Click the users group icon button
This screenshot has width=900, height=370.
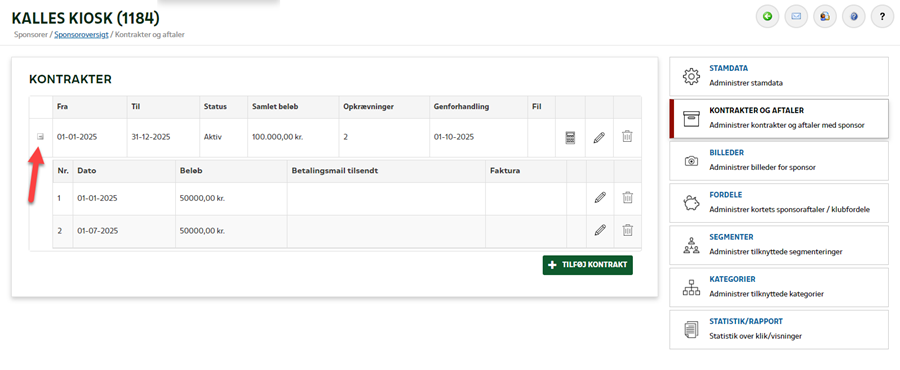coord(825,17)
